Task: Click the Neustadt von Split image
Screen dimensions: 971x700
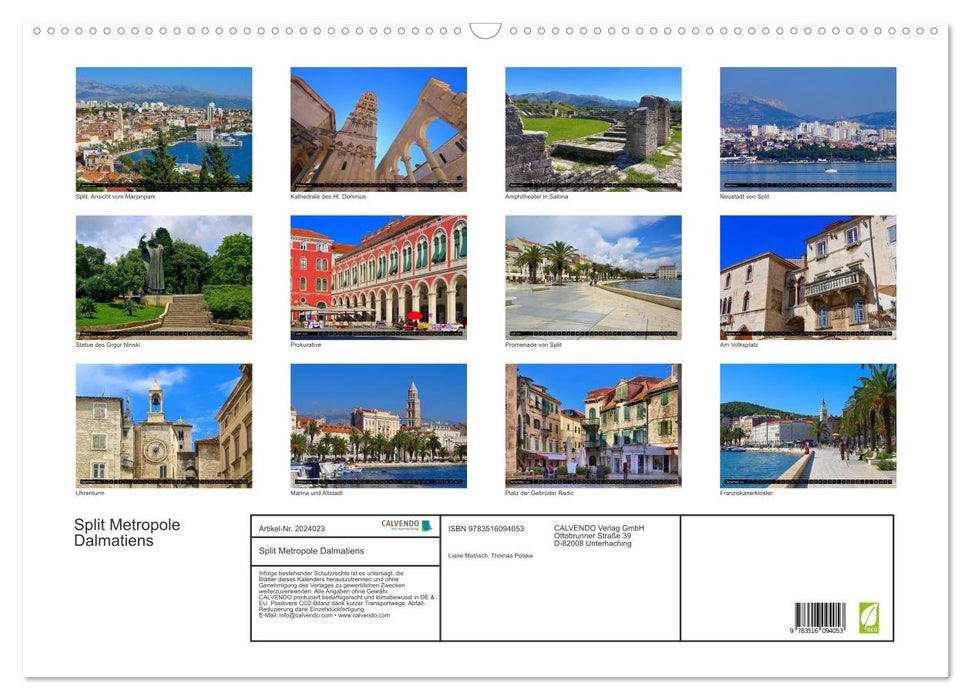Action: (x=808, y=128)
